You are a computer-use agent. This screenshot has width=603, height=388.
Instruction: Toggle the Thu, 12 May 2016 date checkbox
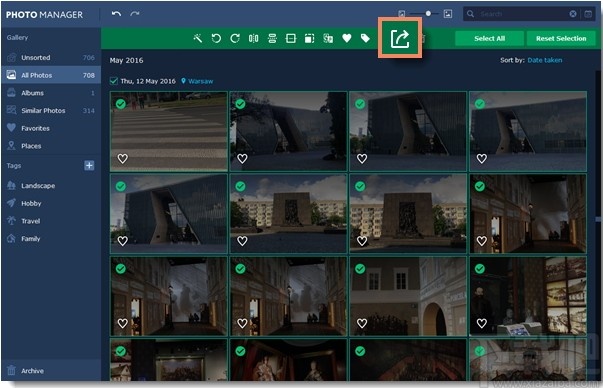pos(113,81)
